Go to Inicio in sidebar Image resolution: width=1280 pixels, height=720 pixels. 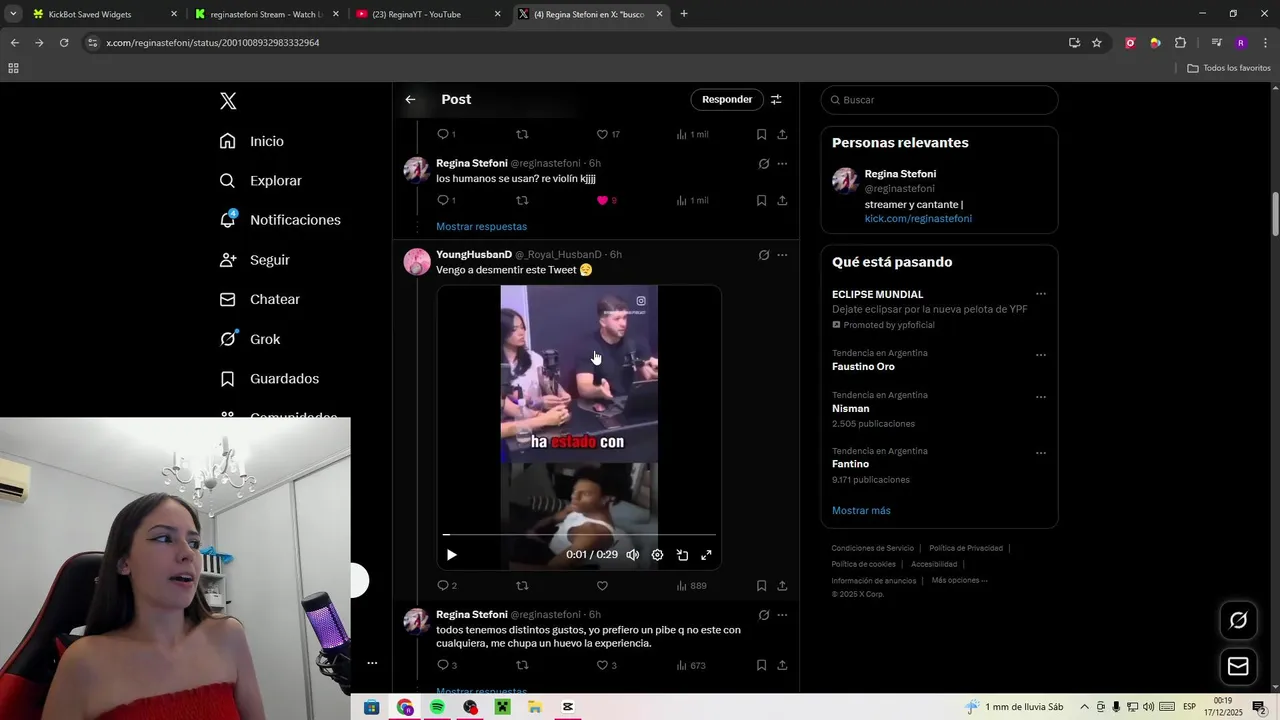[252, 141]
